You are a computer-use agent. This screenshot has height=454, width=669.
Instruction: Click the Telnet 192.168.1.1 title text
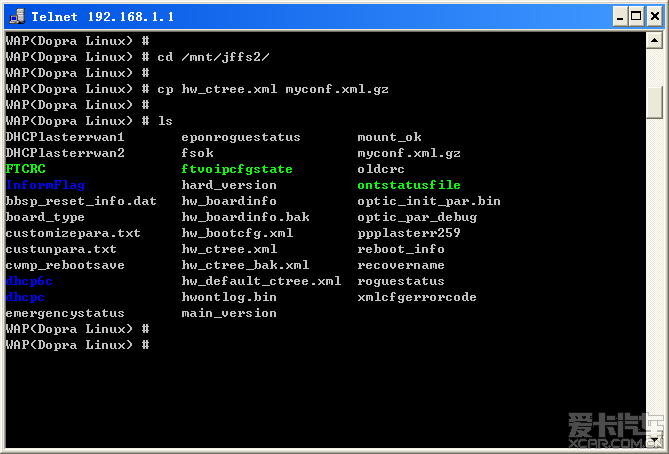coord(102,17)
